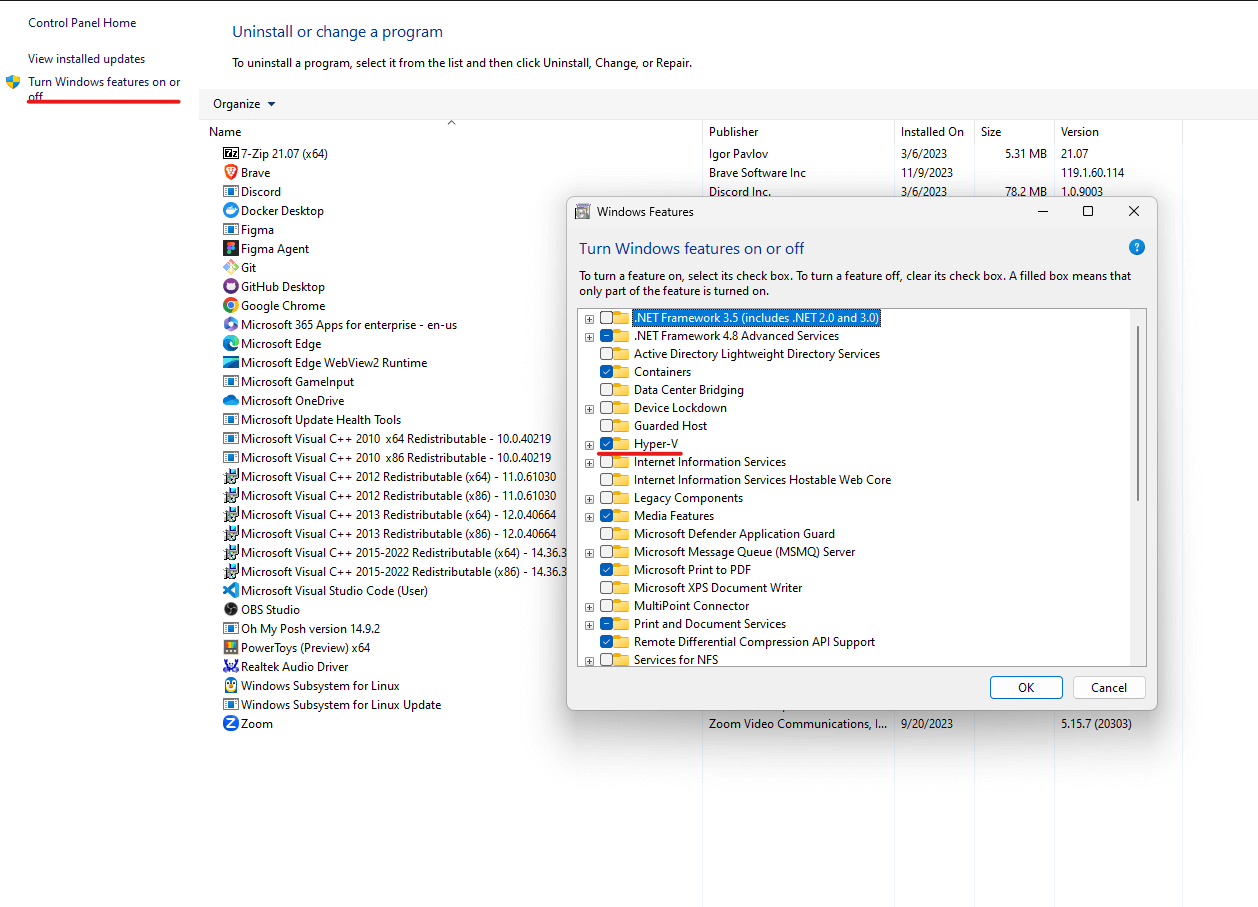Viewport: 1258px width, 907px height.
Task: Click the OBS Studio icon
Action: click(x=231, y=609)
